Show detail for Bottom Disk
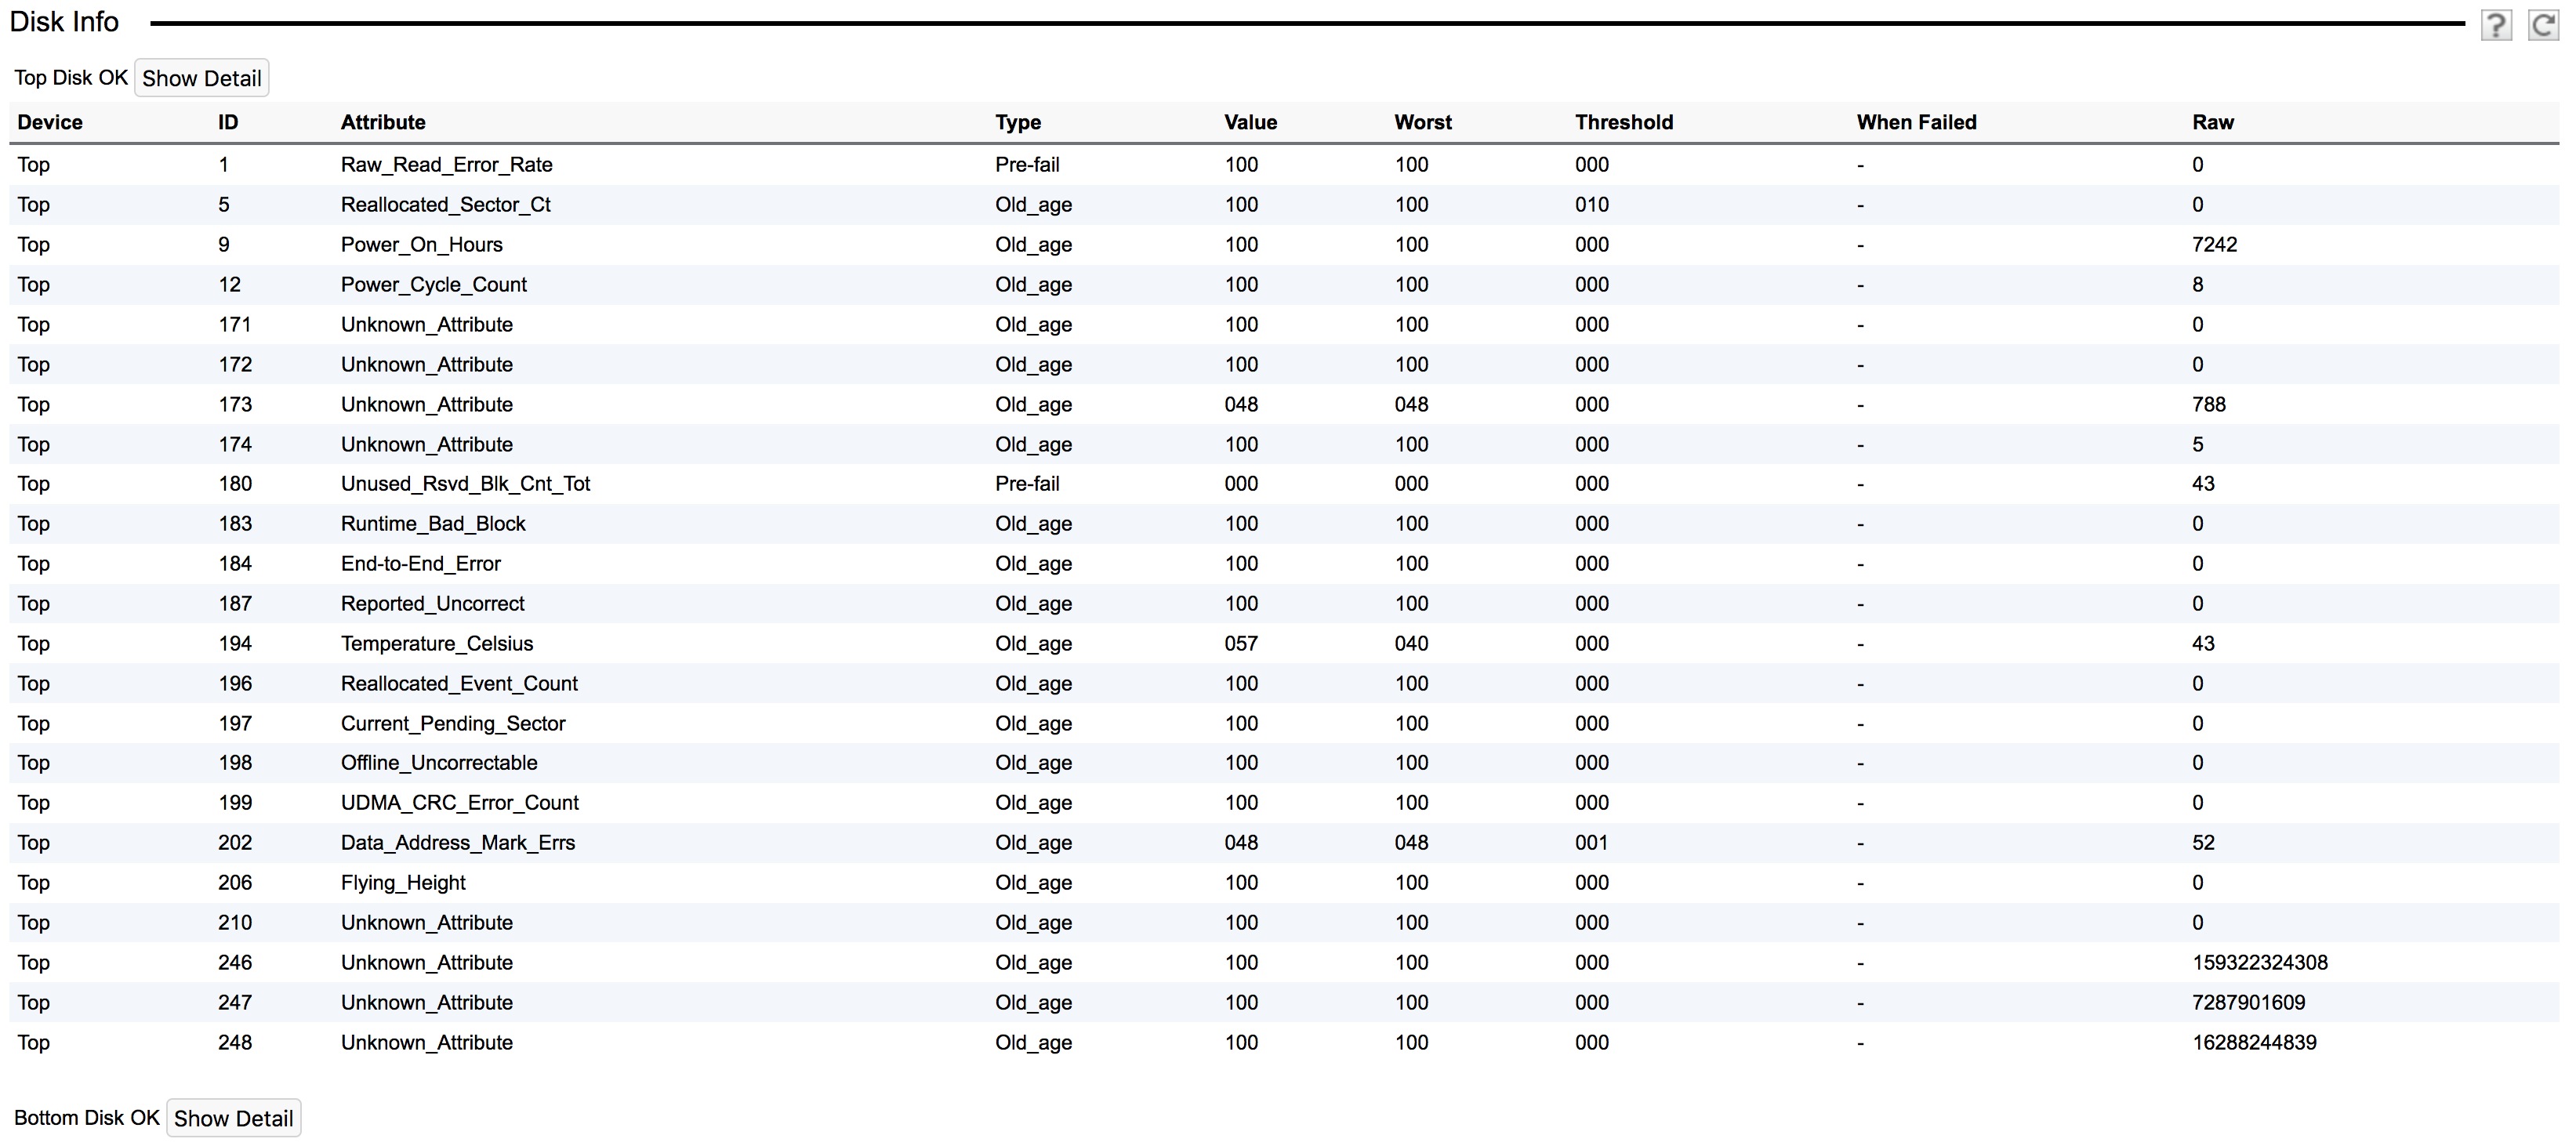Screen dimensions: 2576x1146 coord(233,1118)
